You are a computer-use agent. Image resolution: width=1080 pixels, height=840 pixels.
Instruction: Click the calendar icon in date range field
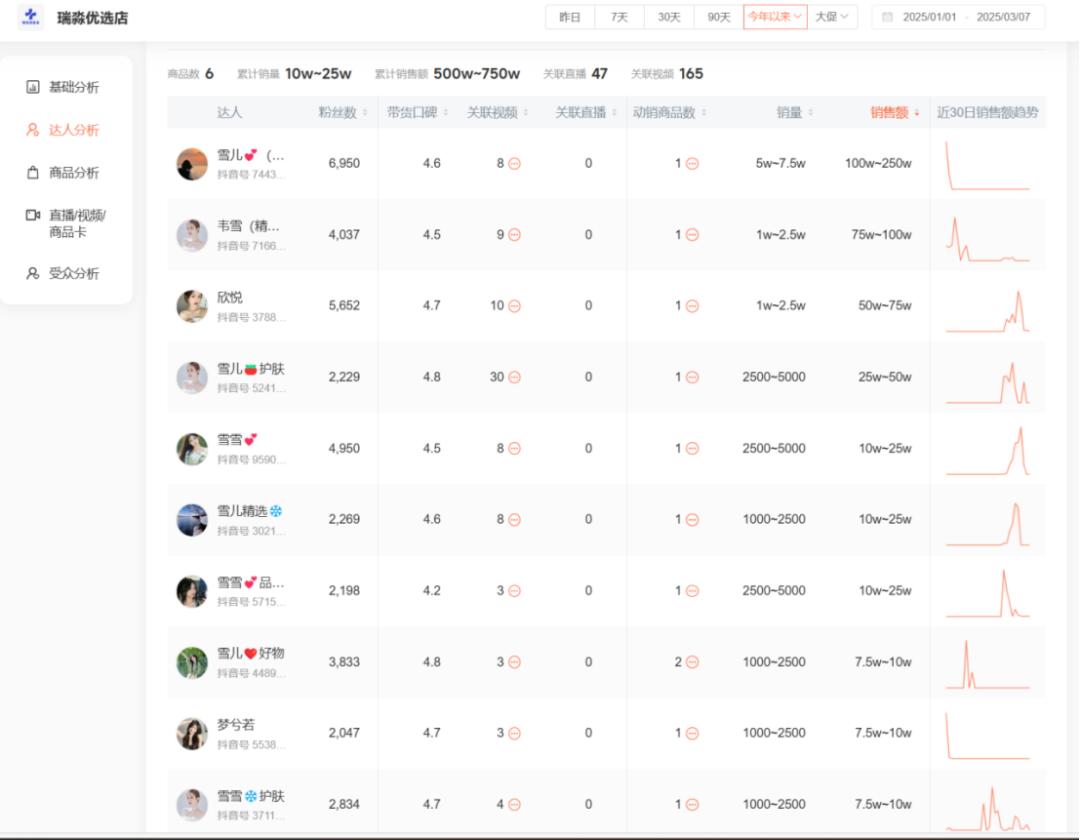[887, 17]
